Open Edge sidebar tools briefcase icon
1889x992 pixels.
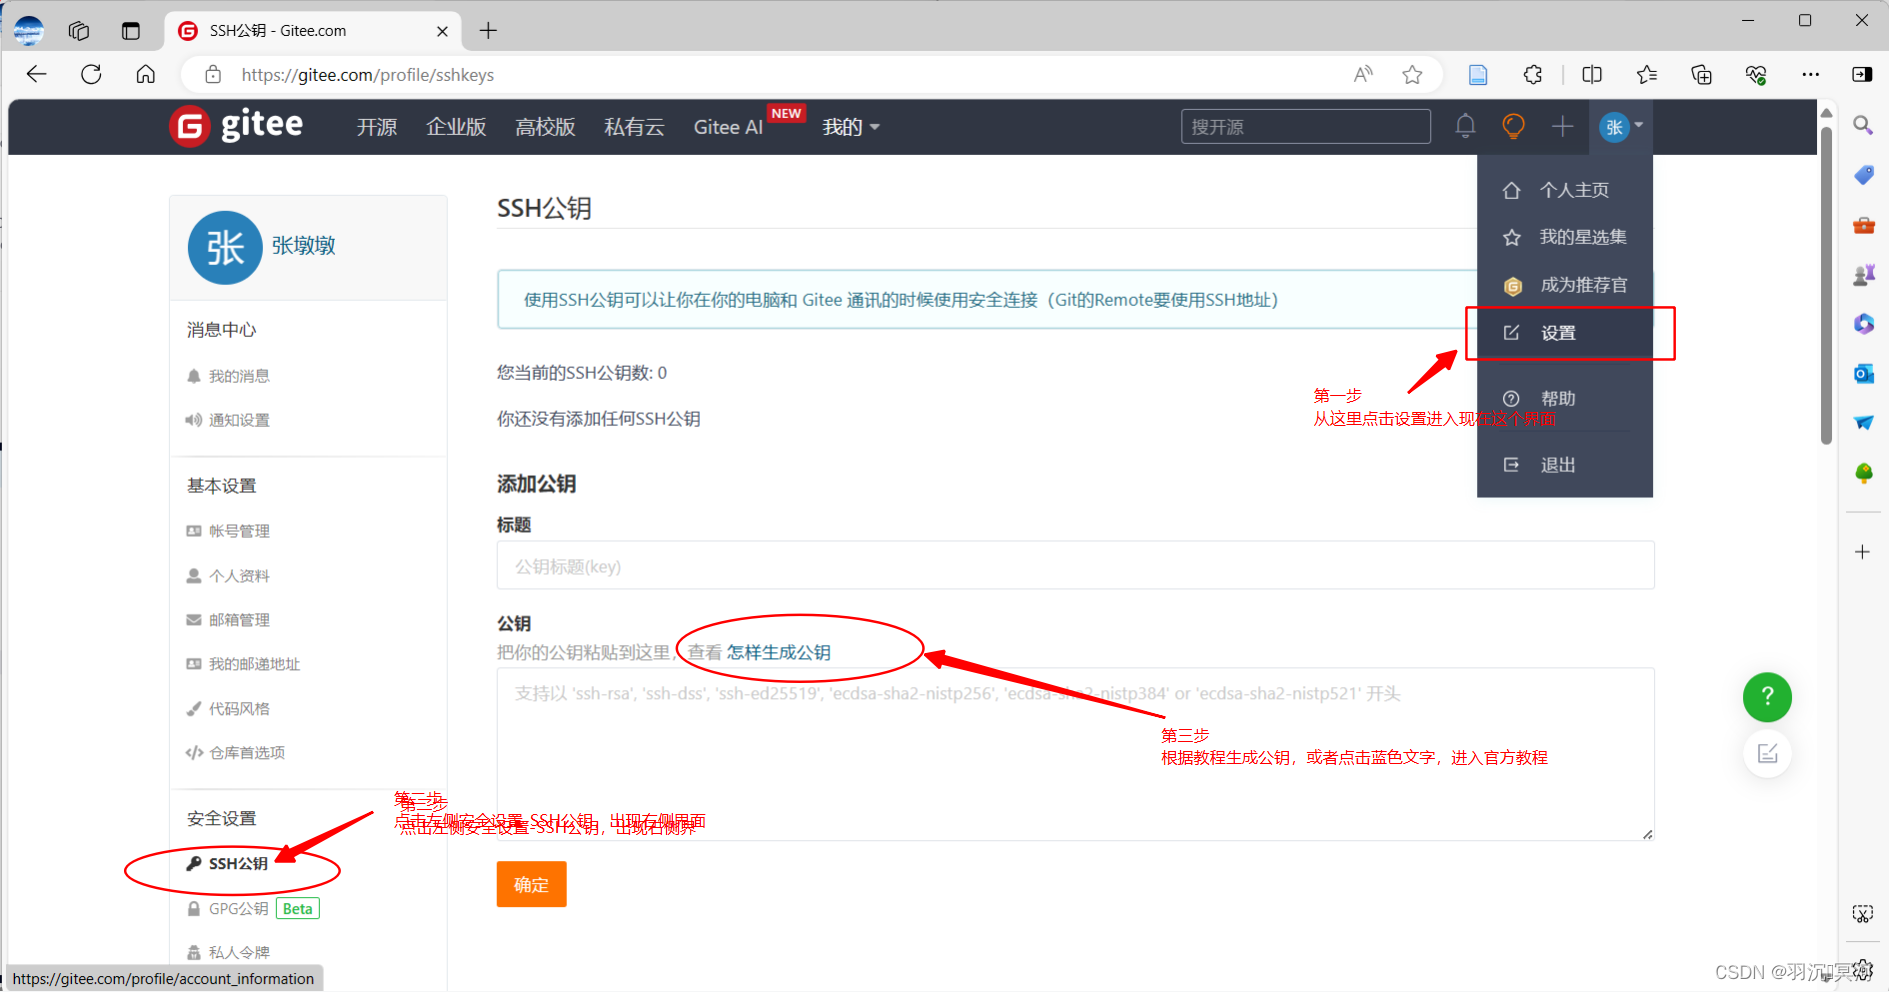pyautogui.click(x=1863, y=225)
